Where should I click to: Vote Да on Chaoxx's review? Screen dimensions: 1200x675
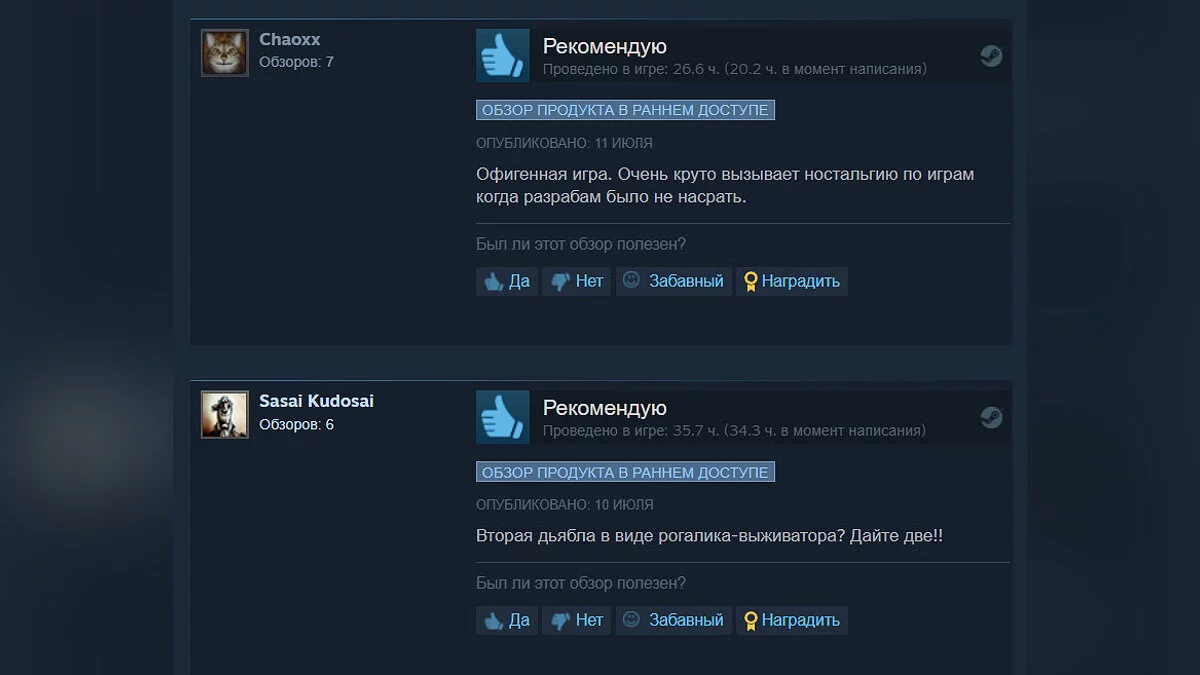coord(507,281)
